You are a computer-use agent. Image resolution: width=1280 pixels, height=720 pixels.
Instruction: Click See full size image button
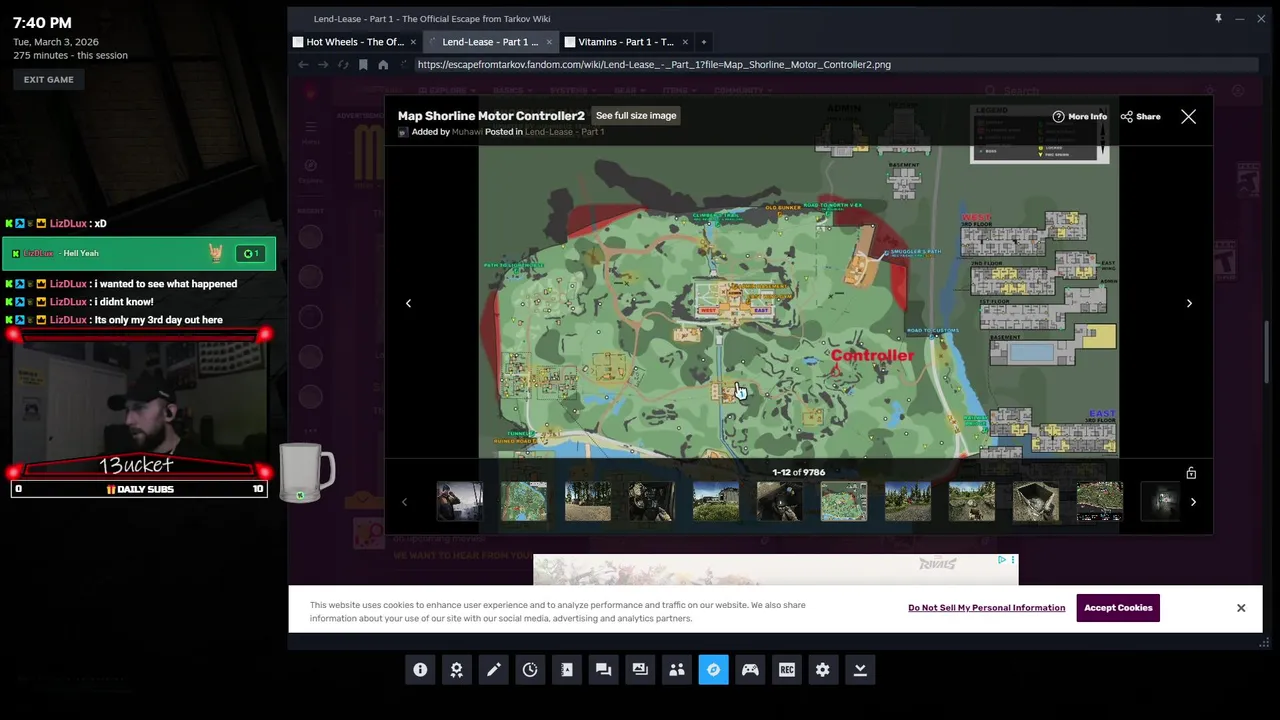[636, 116]
